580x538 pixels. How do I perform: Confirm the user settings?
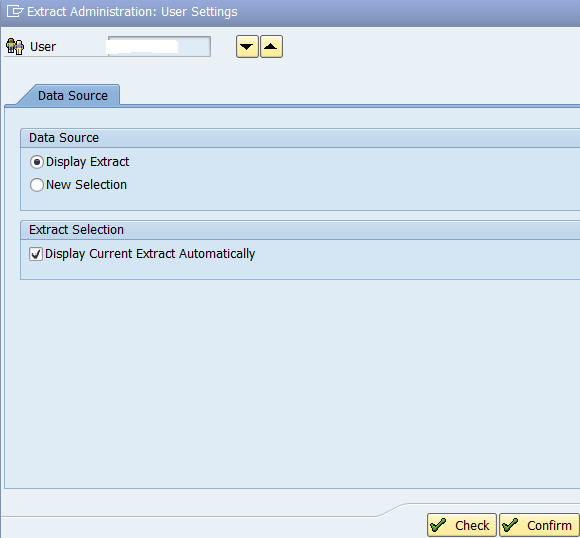point(539,525)
